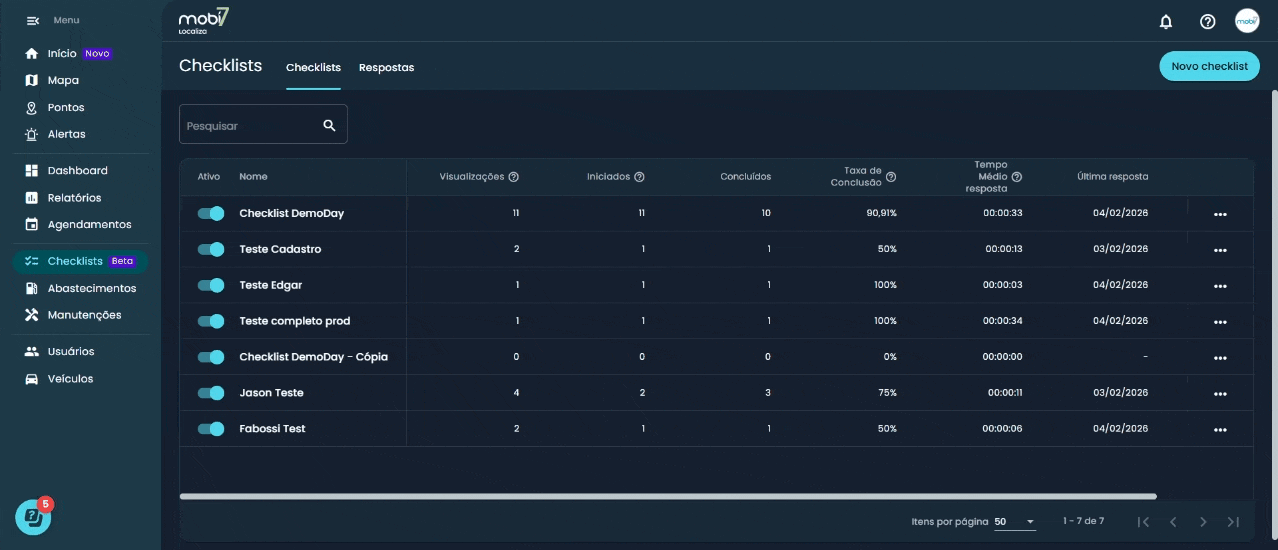
Task: Click the Novo checklist button
Action: pyautogui.click(x=1209, y=66)
